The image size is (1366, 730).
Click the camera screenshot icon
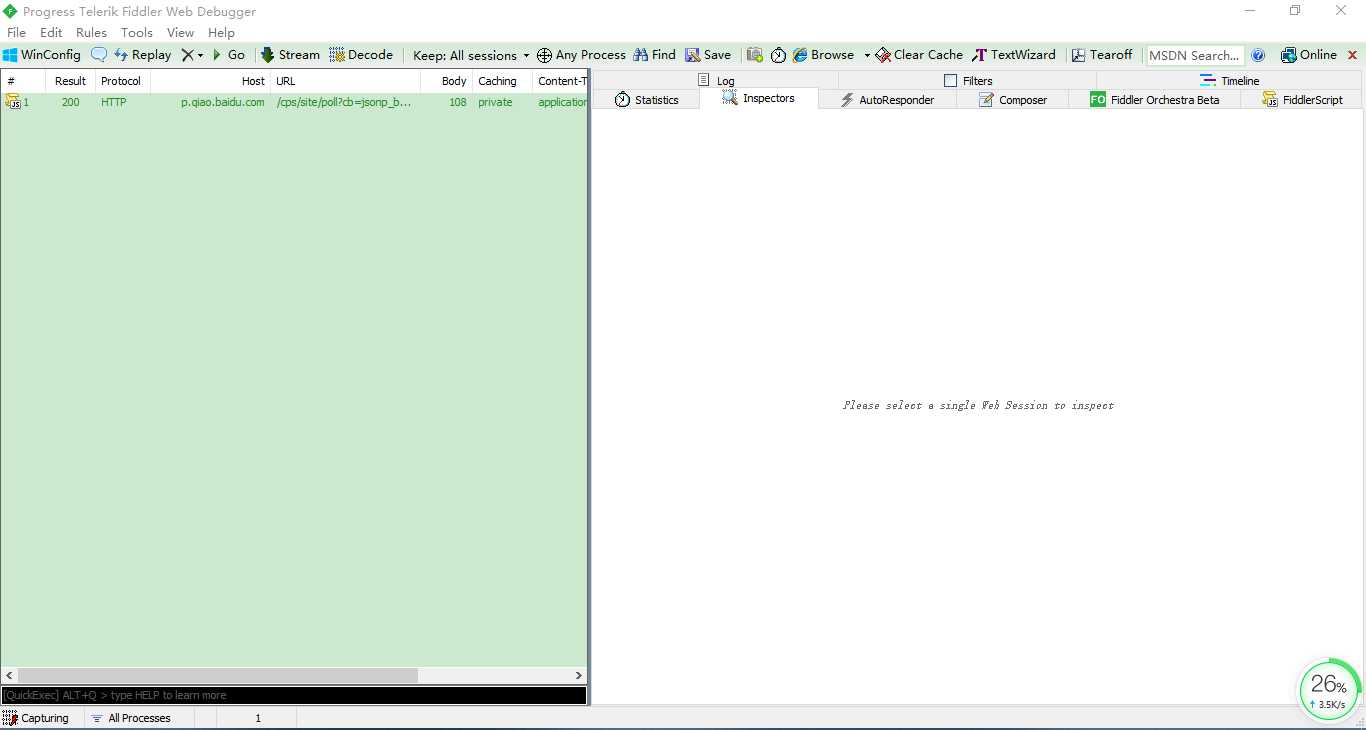pyautogui.click(x=755, y=55)
